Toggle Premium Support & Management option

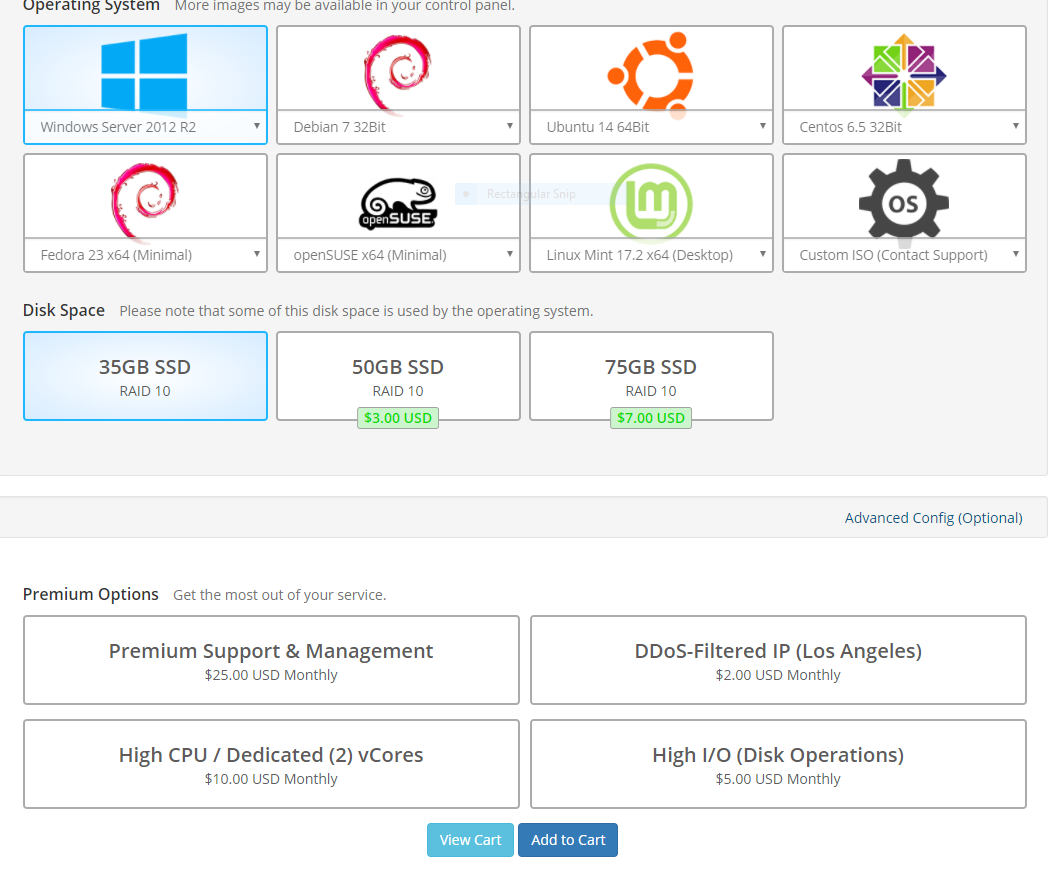click(x=271, y=660)
